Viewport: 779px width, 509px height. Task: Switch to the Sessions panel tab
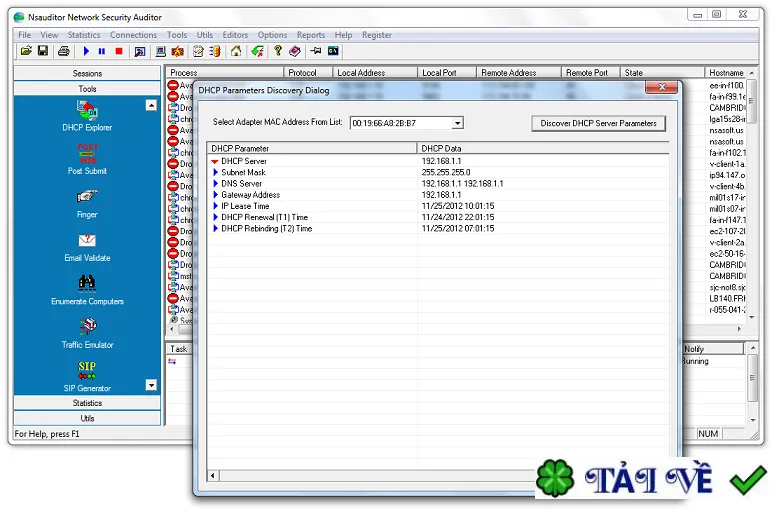87,73
